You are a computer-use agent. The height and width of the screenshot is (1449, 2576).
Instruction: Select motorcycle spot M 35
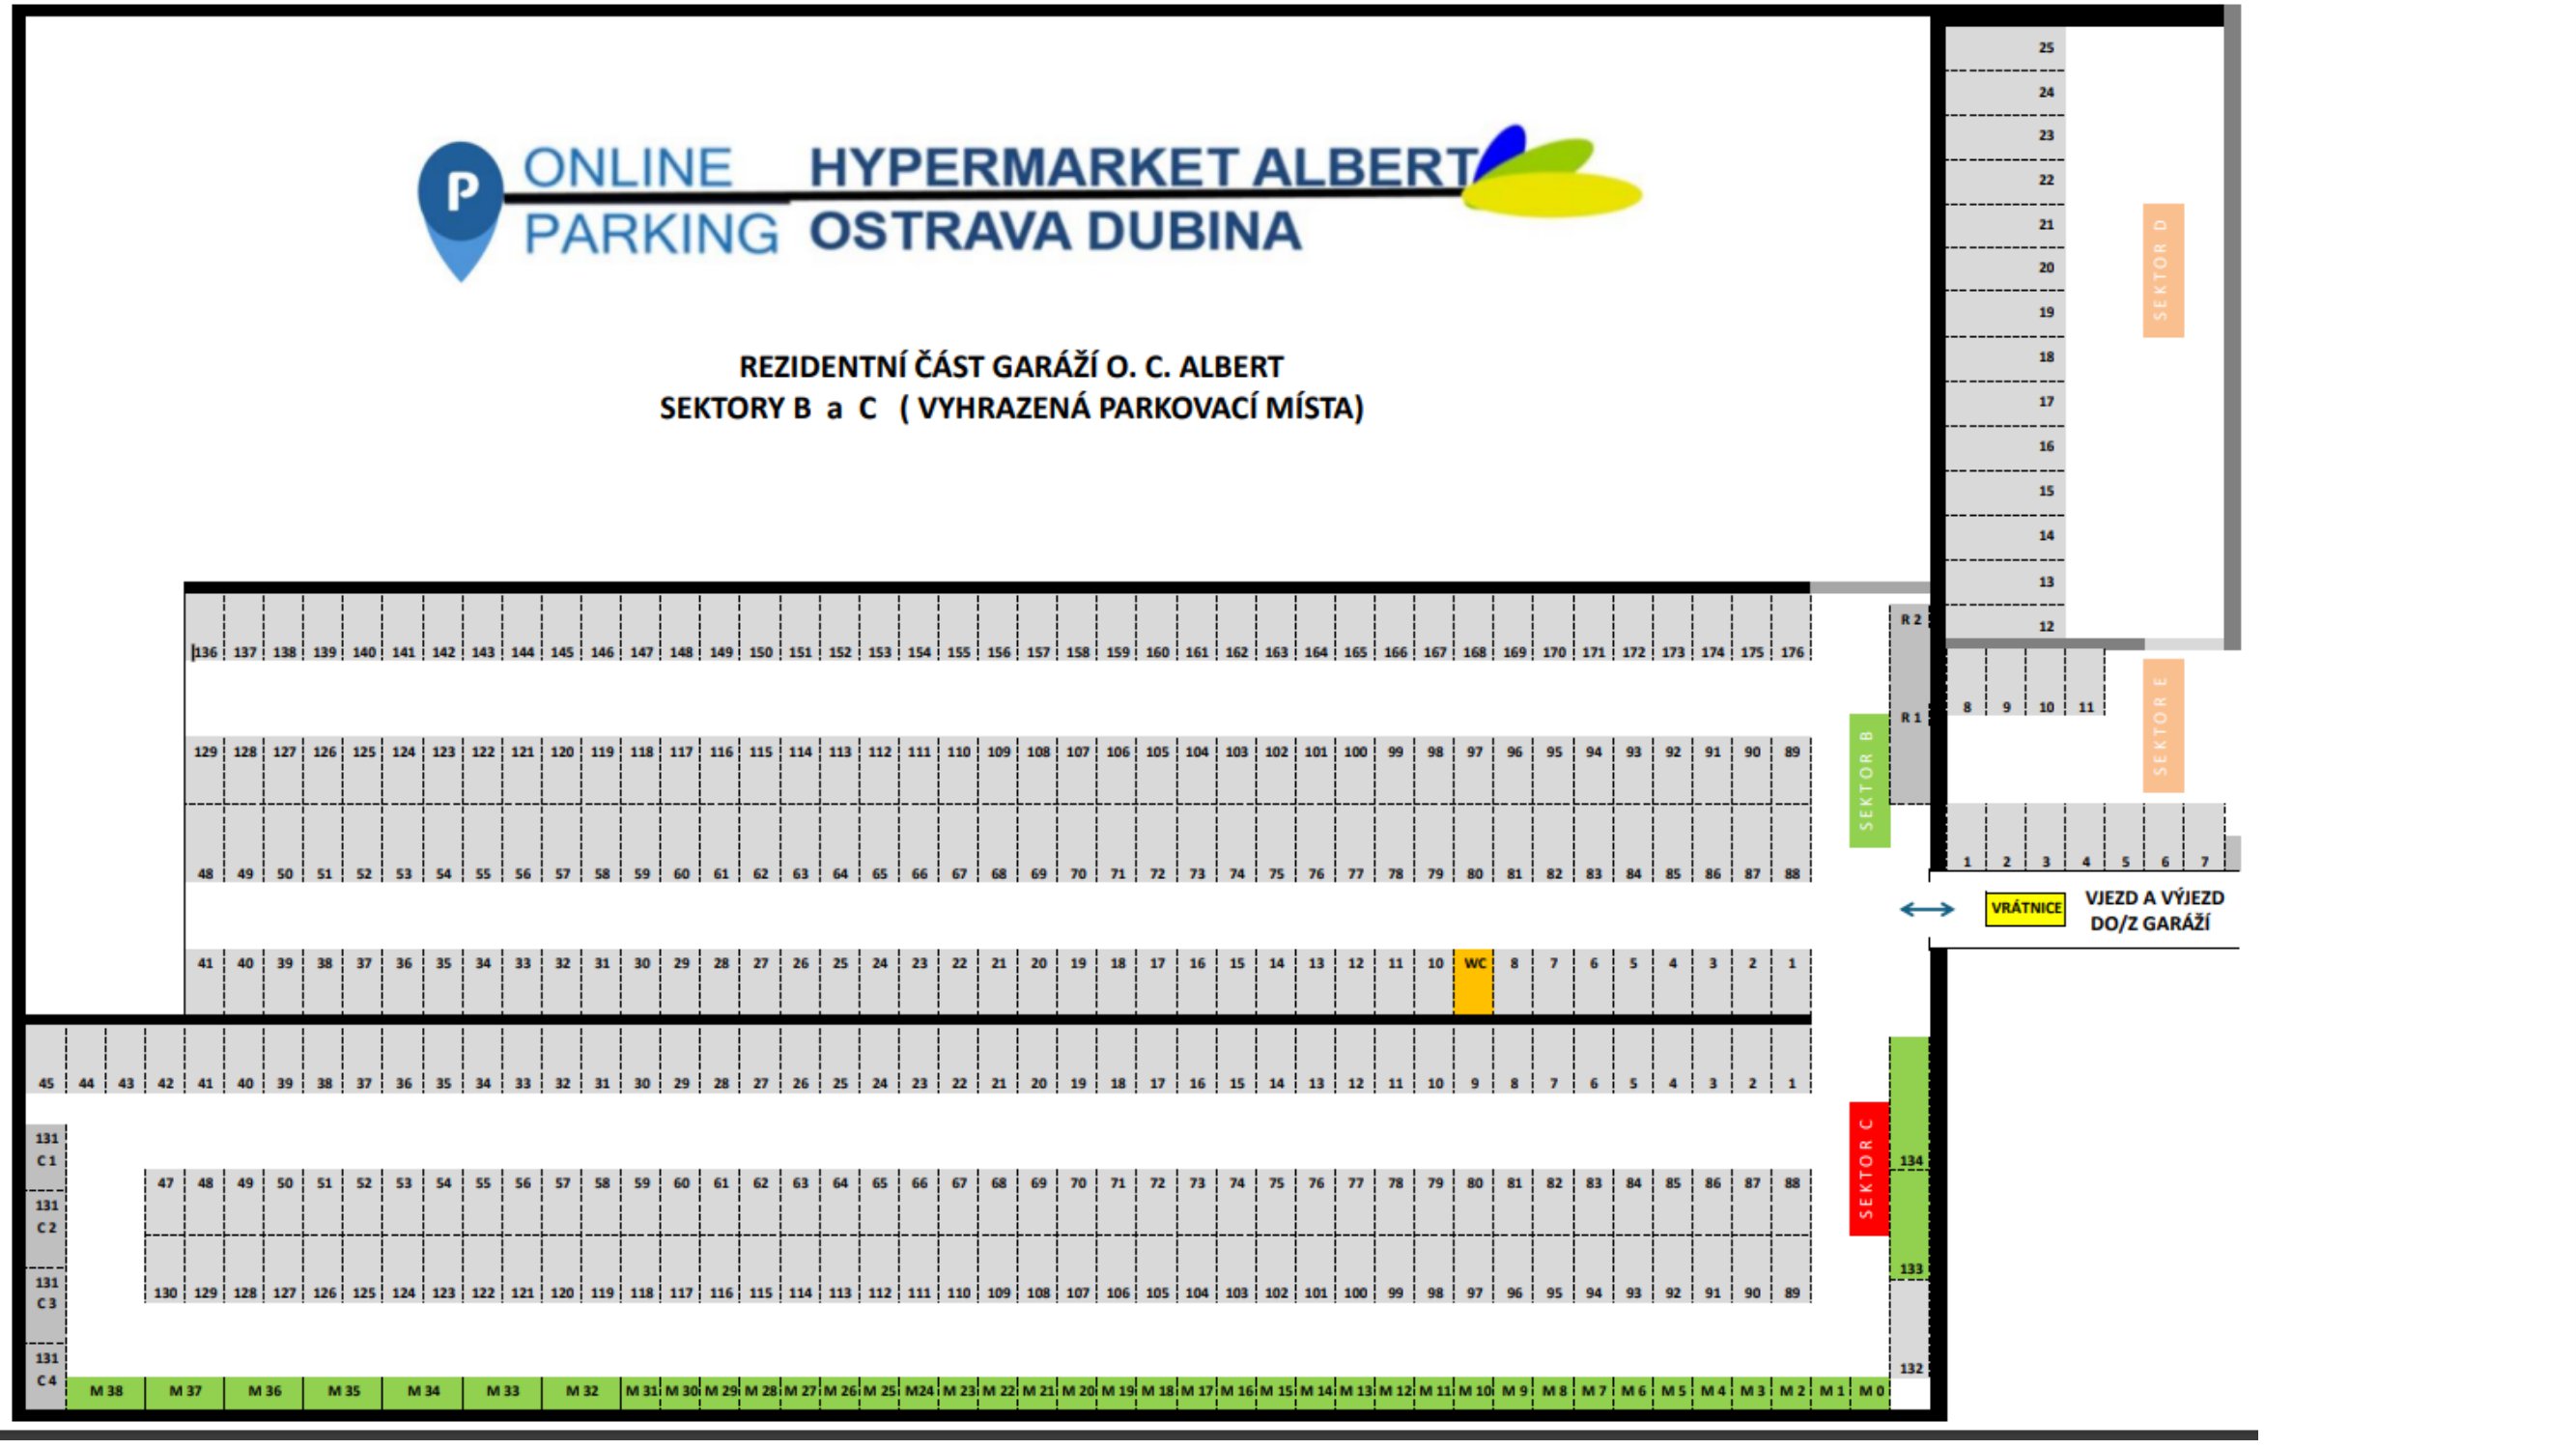point(343,1392)
